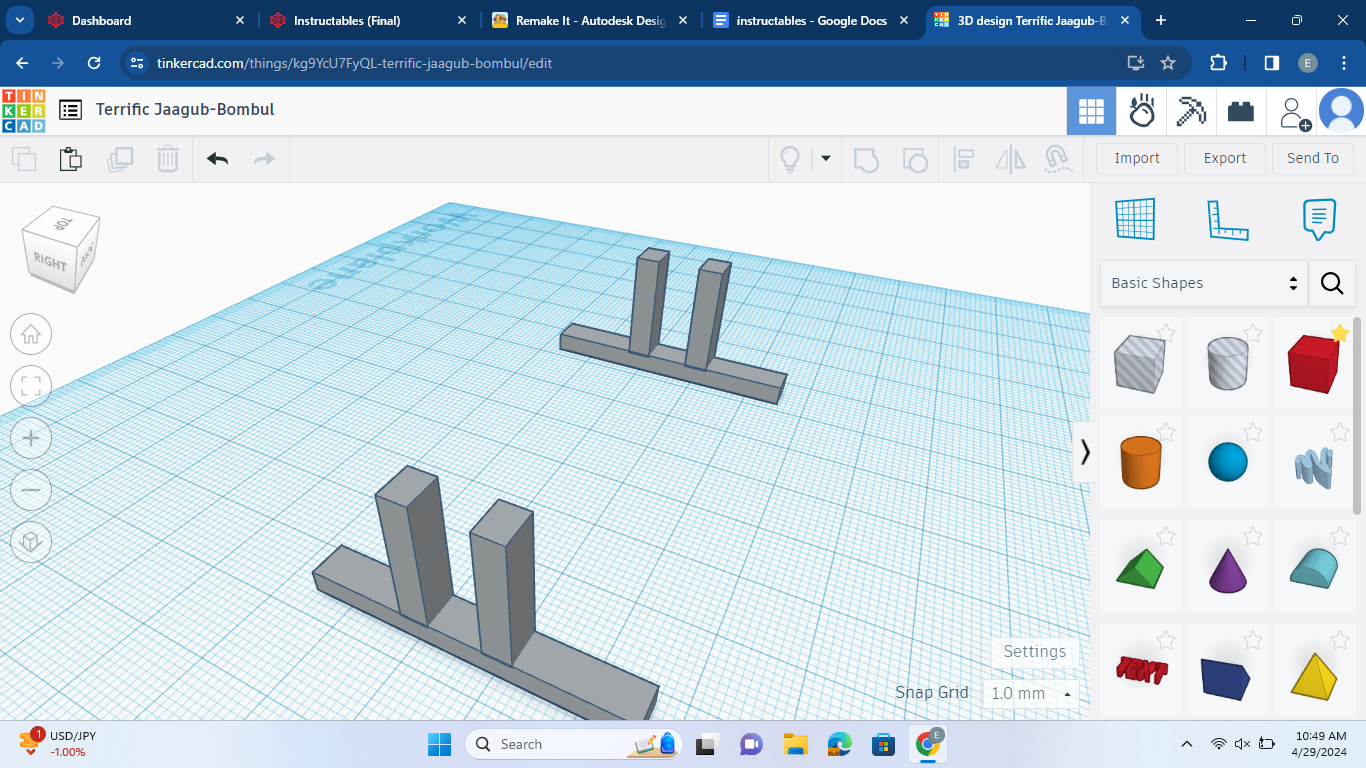Viewport: 1366px width, 768px height.
Task: Select the Box hole shape
Action: [x=1140, y=364]
